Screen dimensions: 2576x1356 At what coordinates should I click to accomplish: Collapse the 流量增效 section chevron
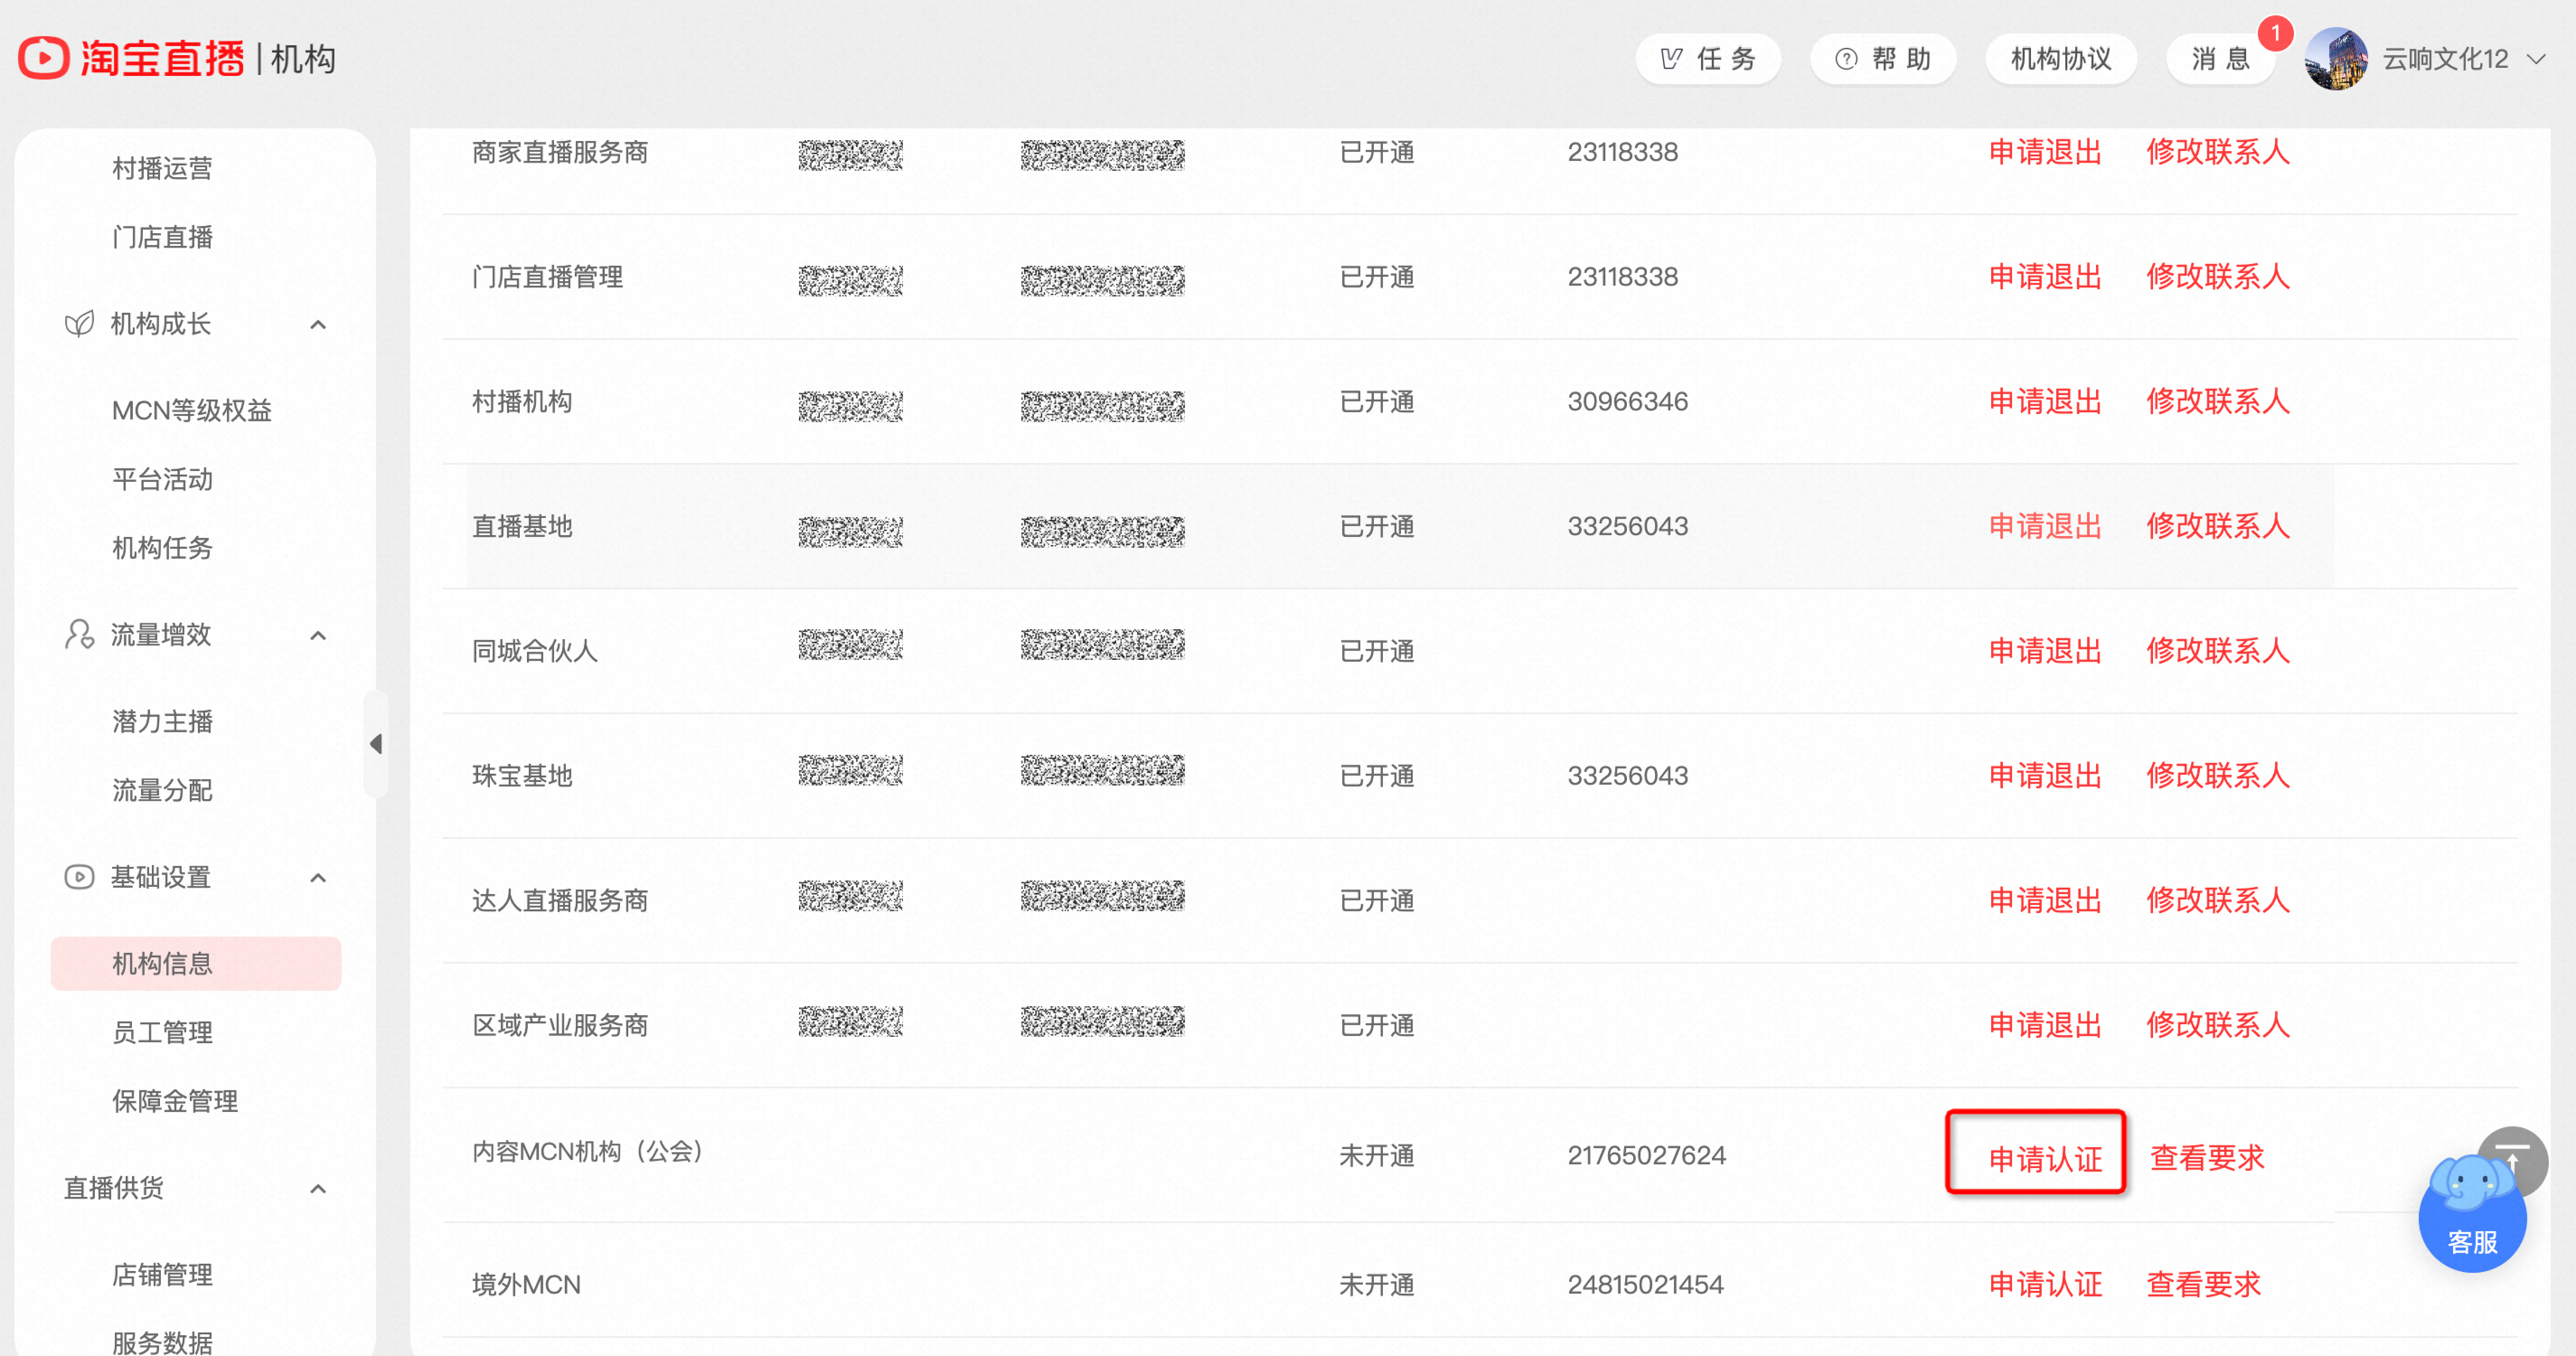pyautogui.click(x=318, y=635)
